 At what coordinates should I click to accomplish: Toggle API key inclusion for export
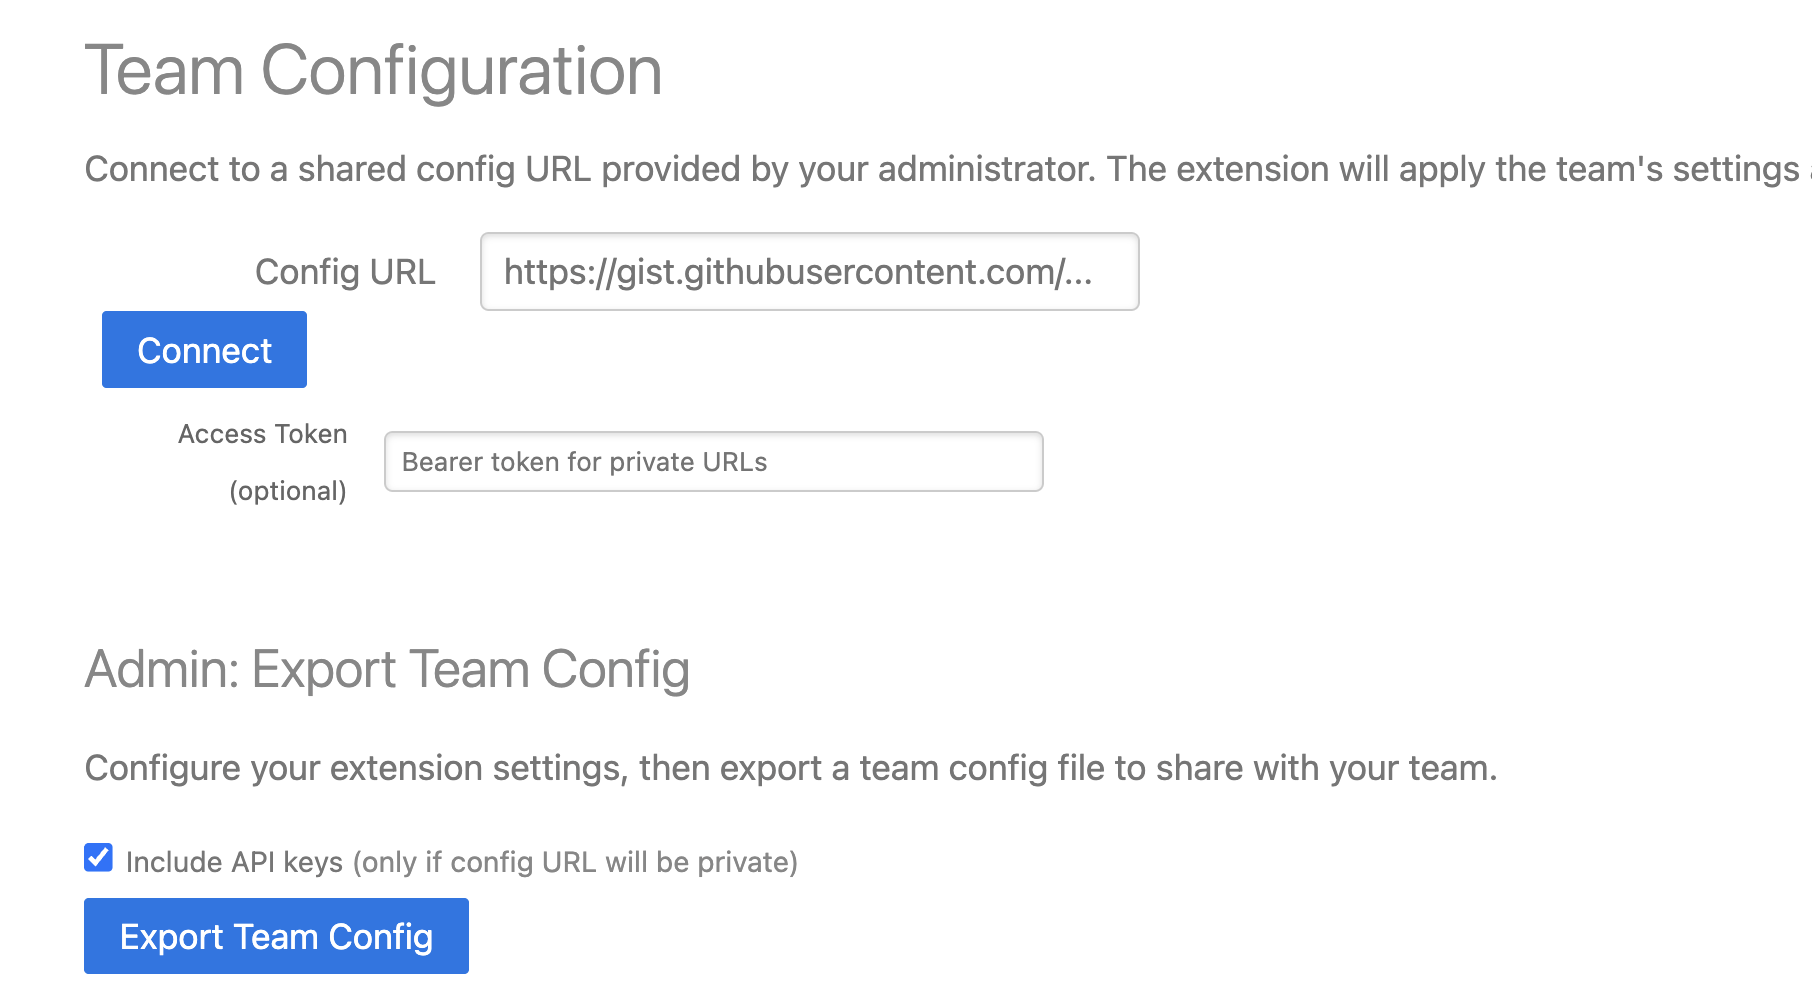point(98,858)
